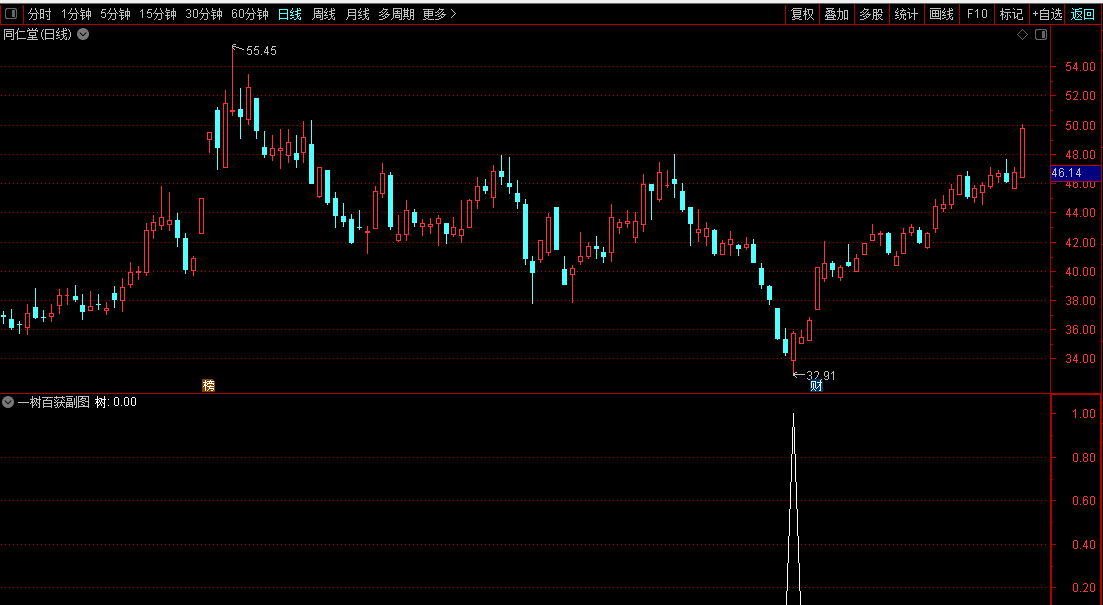Click 返回 to go back
Image resolution: width=1103 pixels, height=605 pixels.
[1083, 14]
